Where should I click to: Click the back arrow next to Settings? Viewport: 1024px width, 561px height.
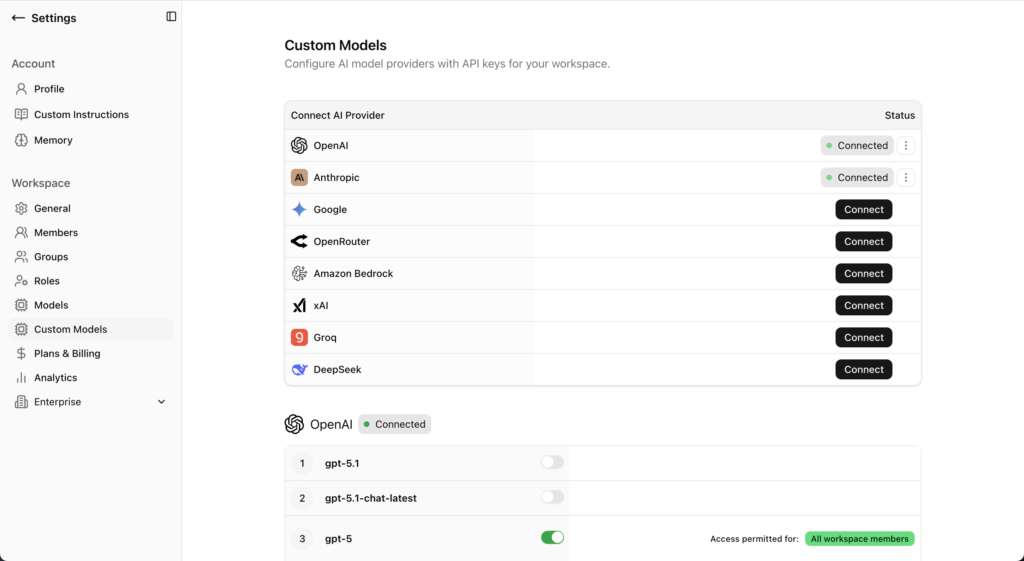[x=18, y=18]
